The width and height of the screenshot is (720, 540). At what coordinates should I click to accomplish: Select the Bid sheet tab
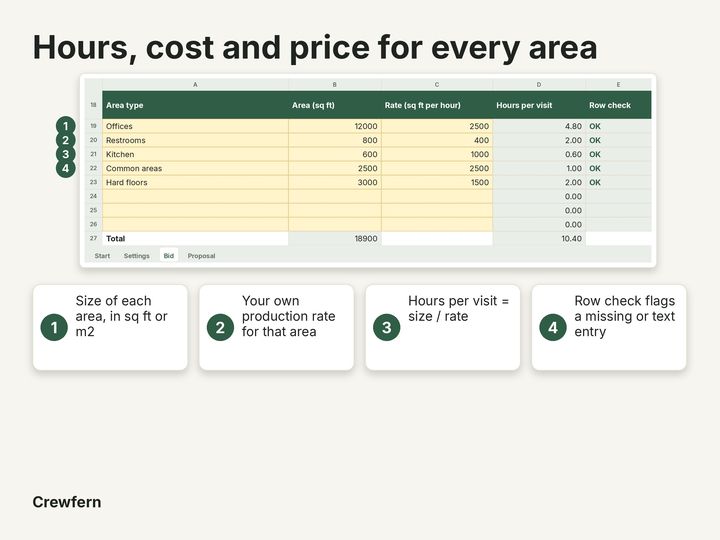pos(169,256)
